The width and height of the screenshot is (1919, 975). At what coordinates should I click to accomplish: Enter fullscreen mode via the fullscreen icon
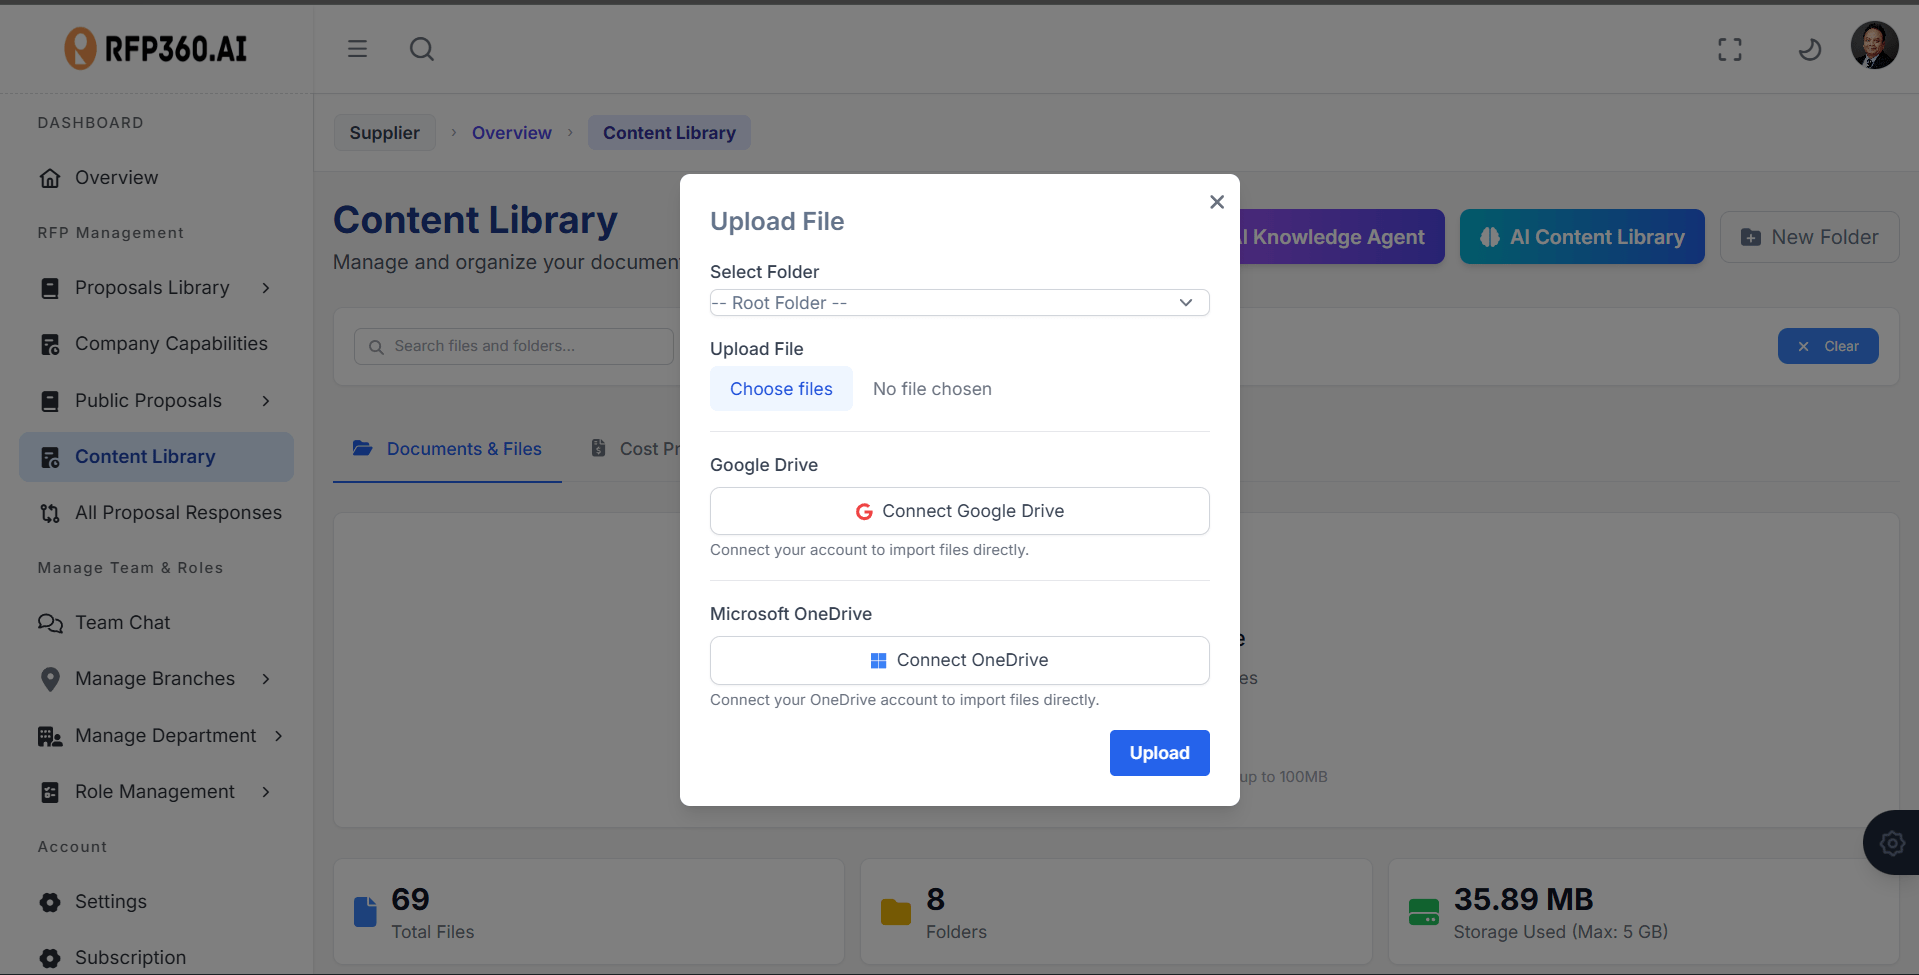pyautogui.click(x=1729, y=49)
